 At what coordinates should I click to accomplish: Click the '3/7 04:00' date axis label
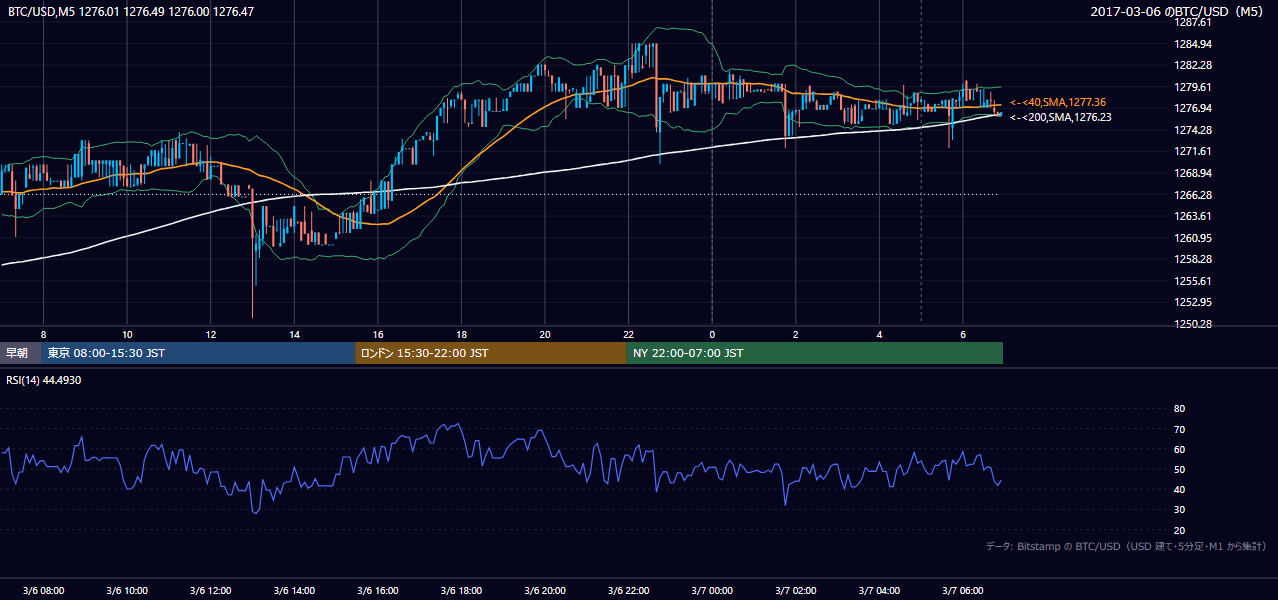pos(880,590)
